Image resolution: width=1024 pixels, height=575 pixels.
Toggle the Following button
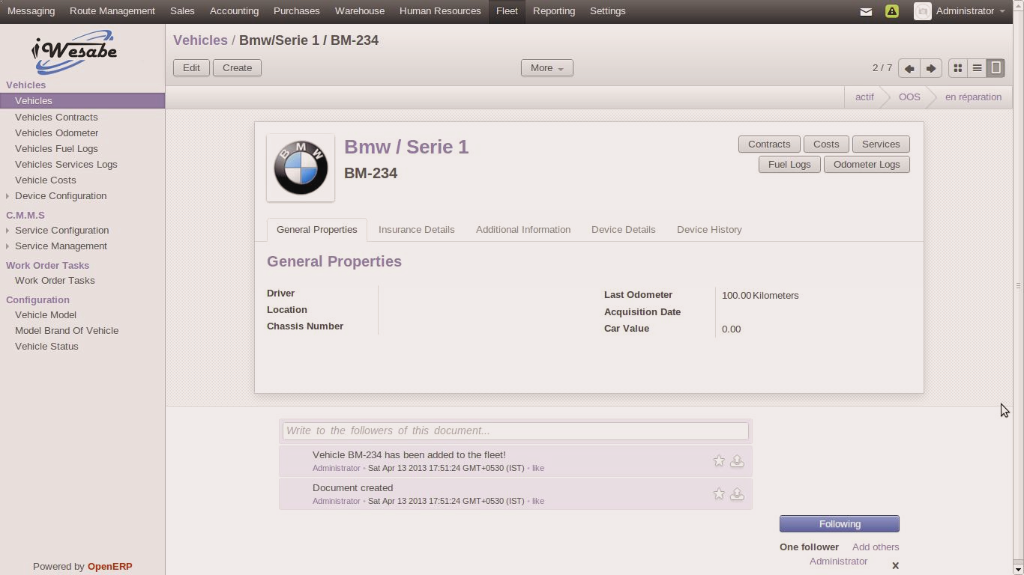point(839,524)
